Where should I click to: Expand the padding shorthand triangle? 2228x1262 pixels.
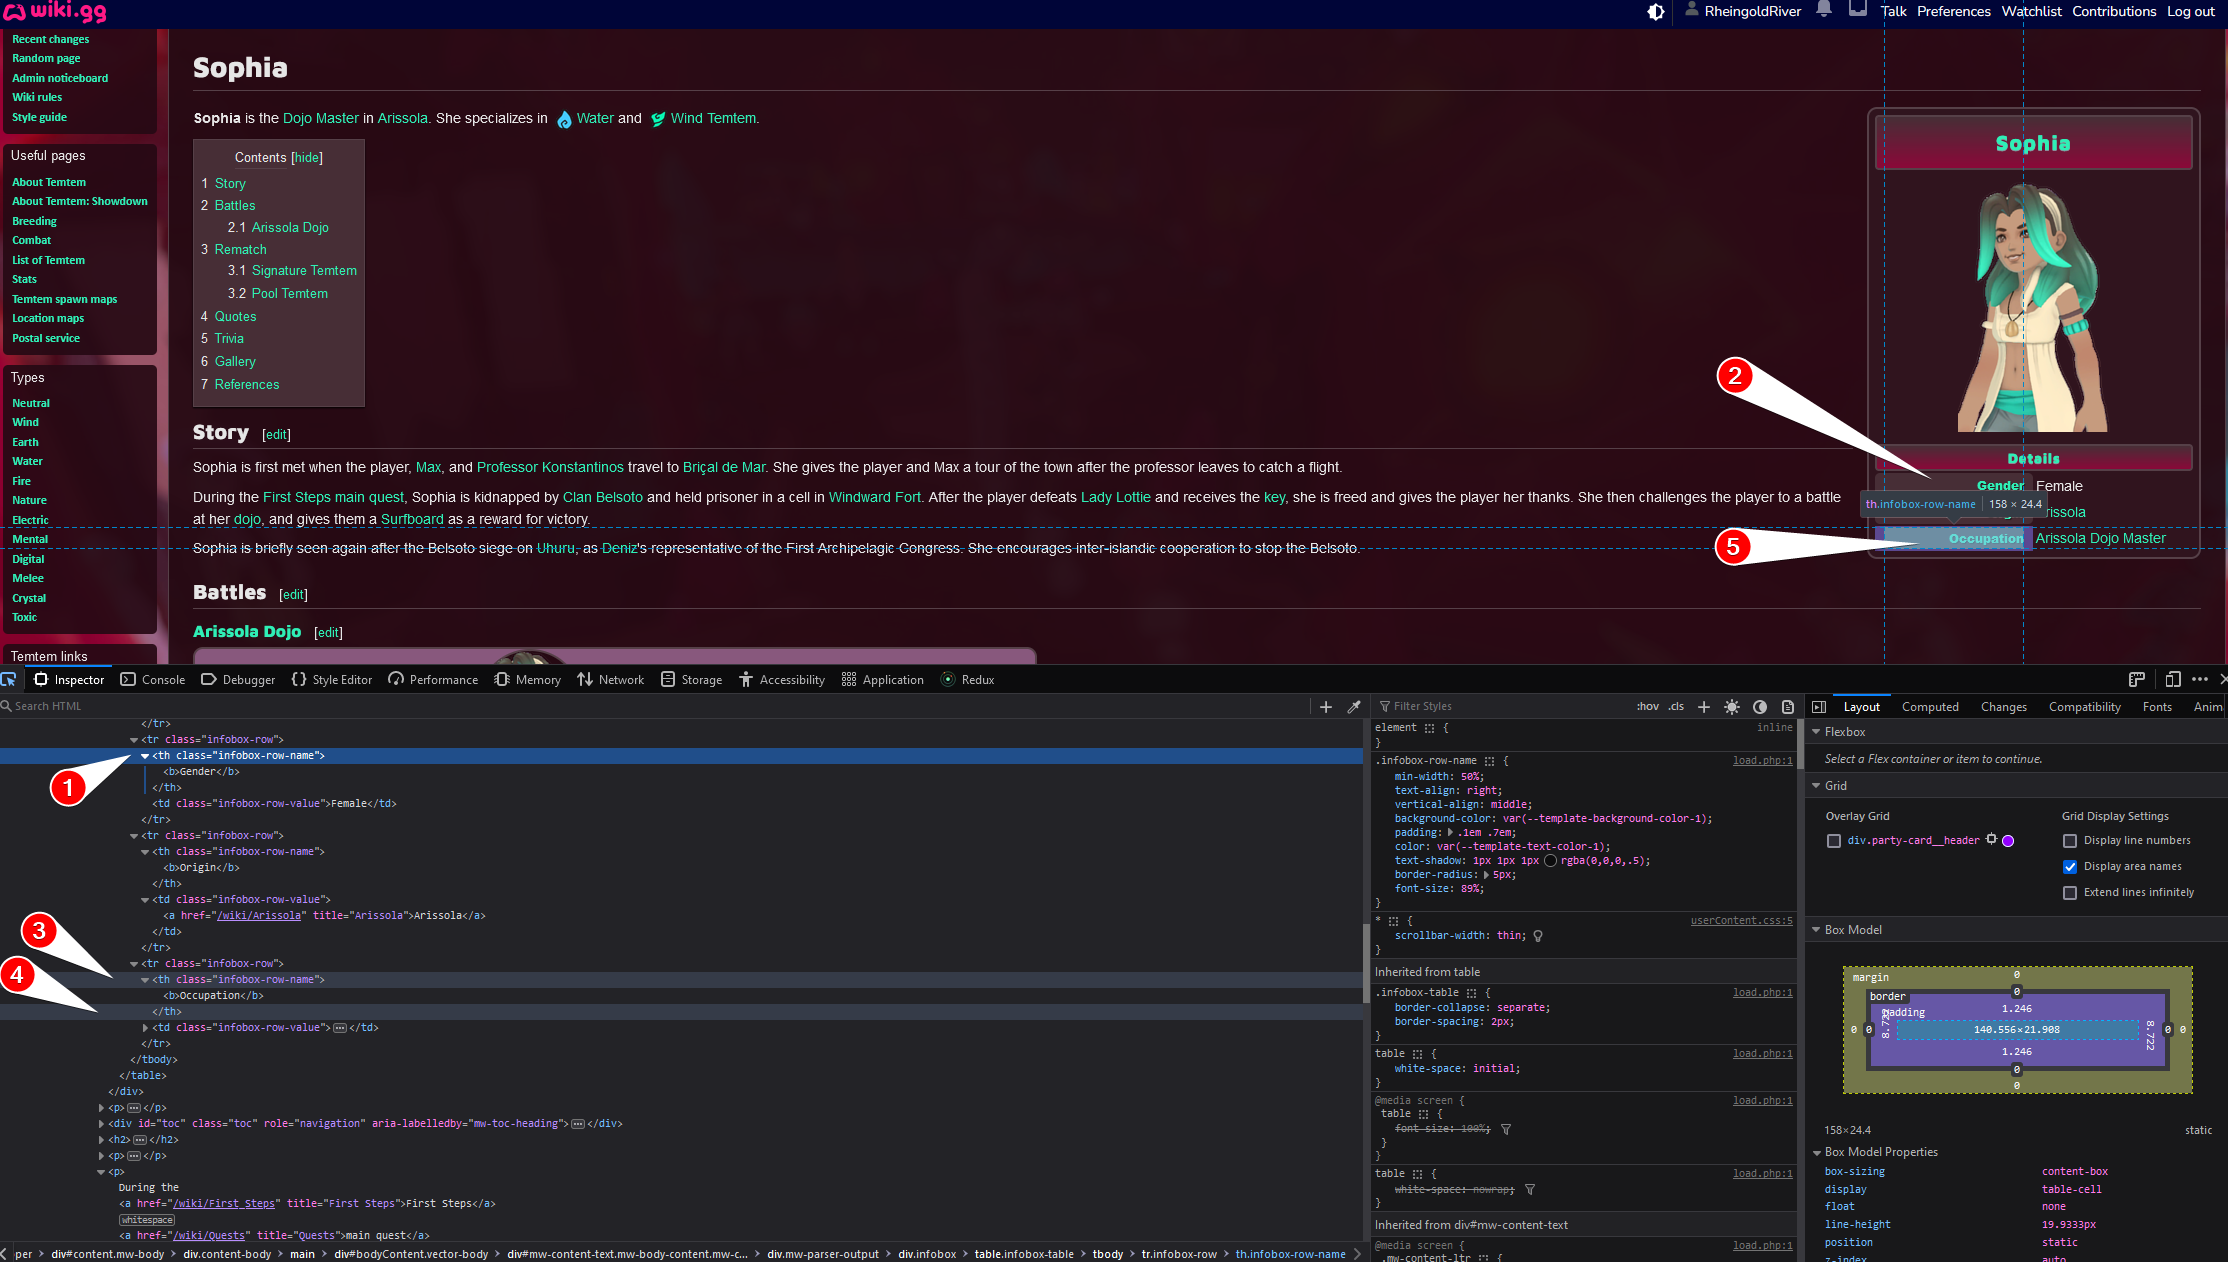coord(1451,832)
